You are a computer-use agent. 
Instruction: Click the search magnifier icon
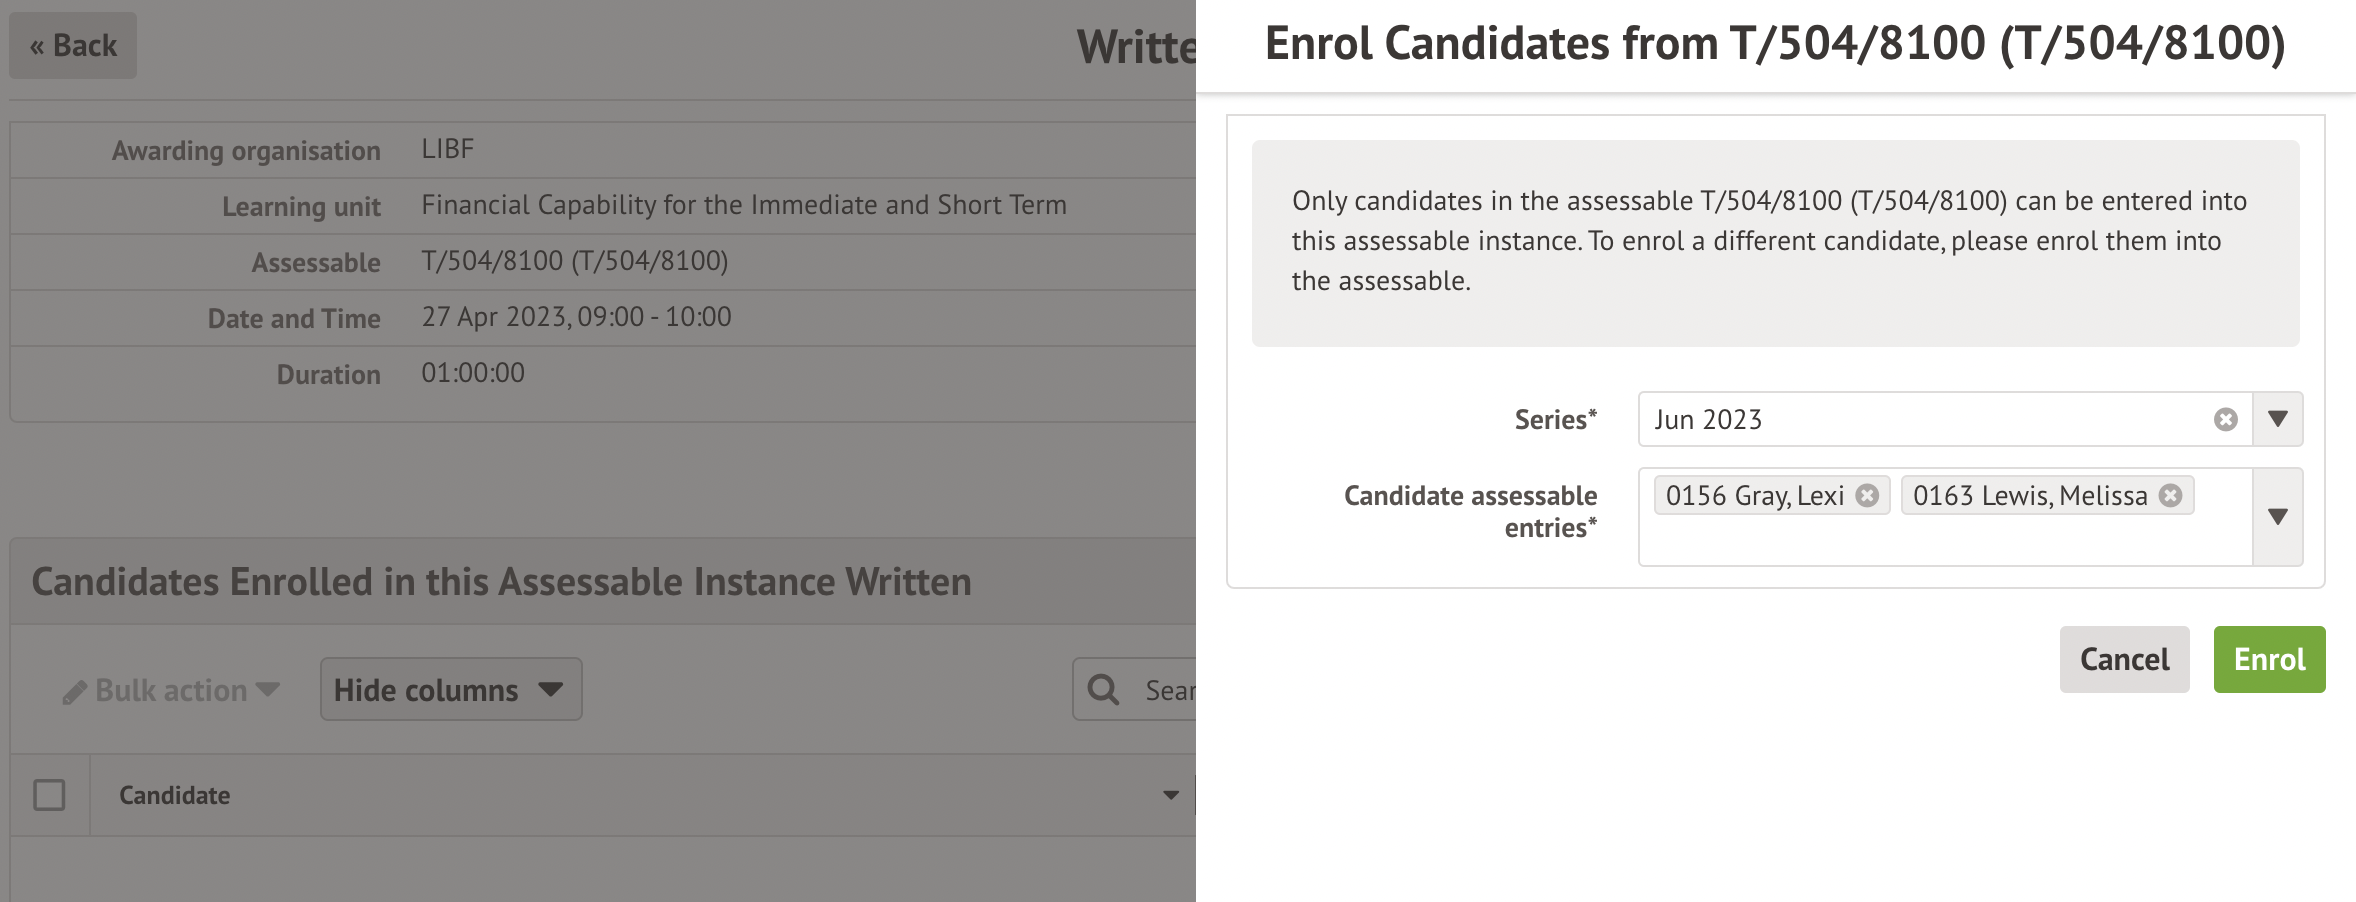(1103, 689)
